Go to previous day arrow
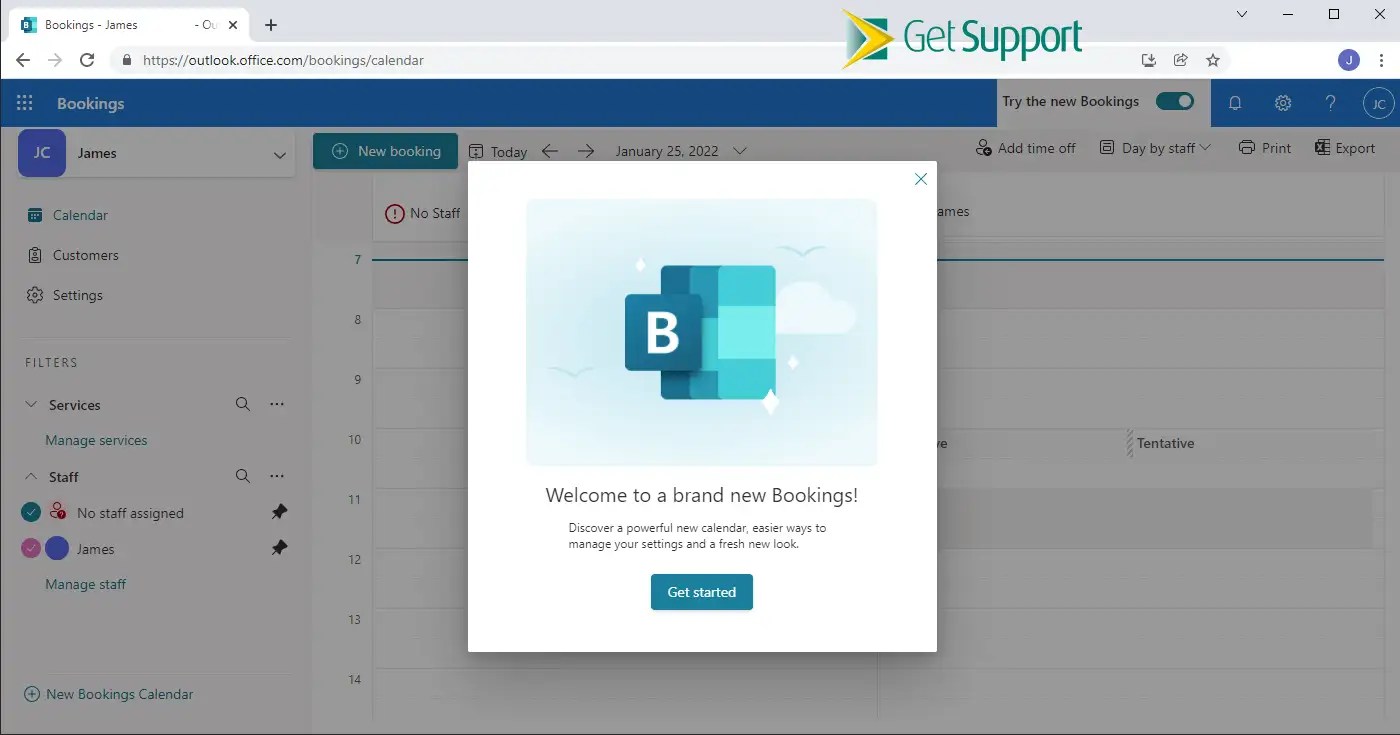Screen dimensions: 1400x735 pos(550,151)
